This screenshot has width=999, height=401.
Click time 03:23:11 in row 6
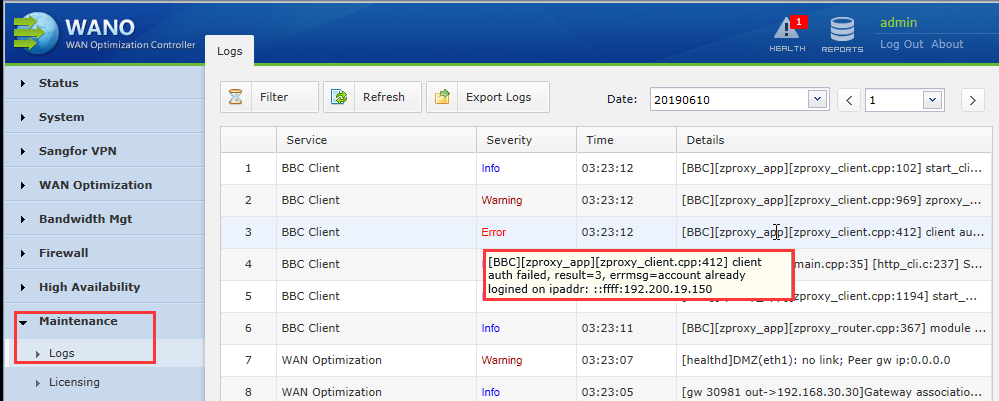[x=607, y=328]
